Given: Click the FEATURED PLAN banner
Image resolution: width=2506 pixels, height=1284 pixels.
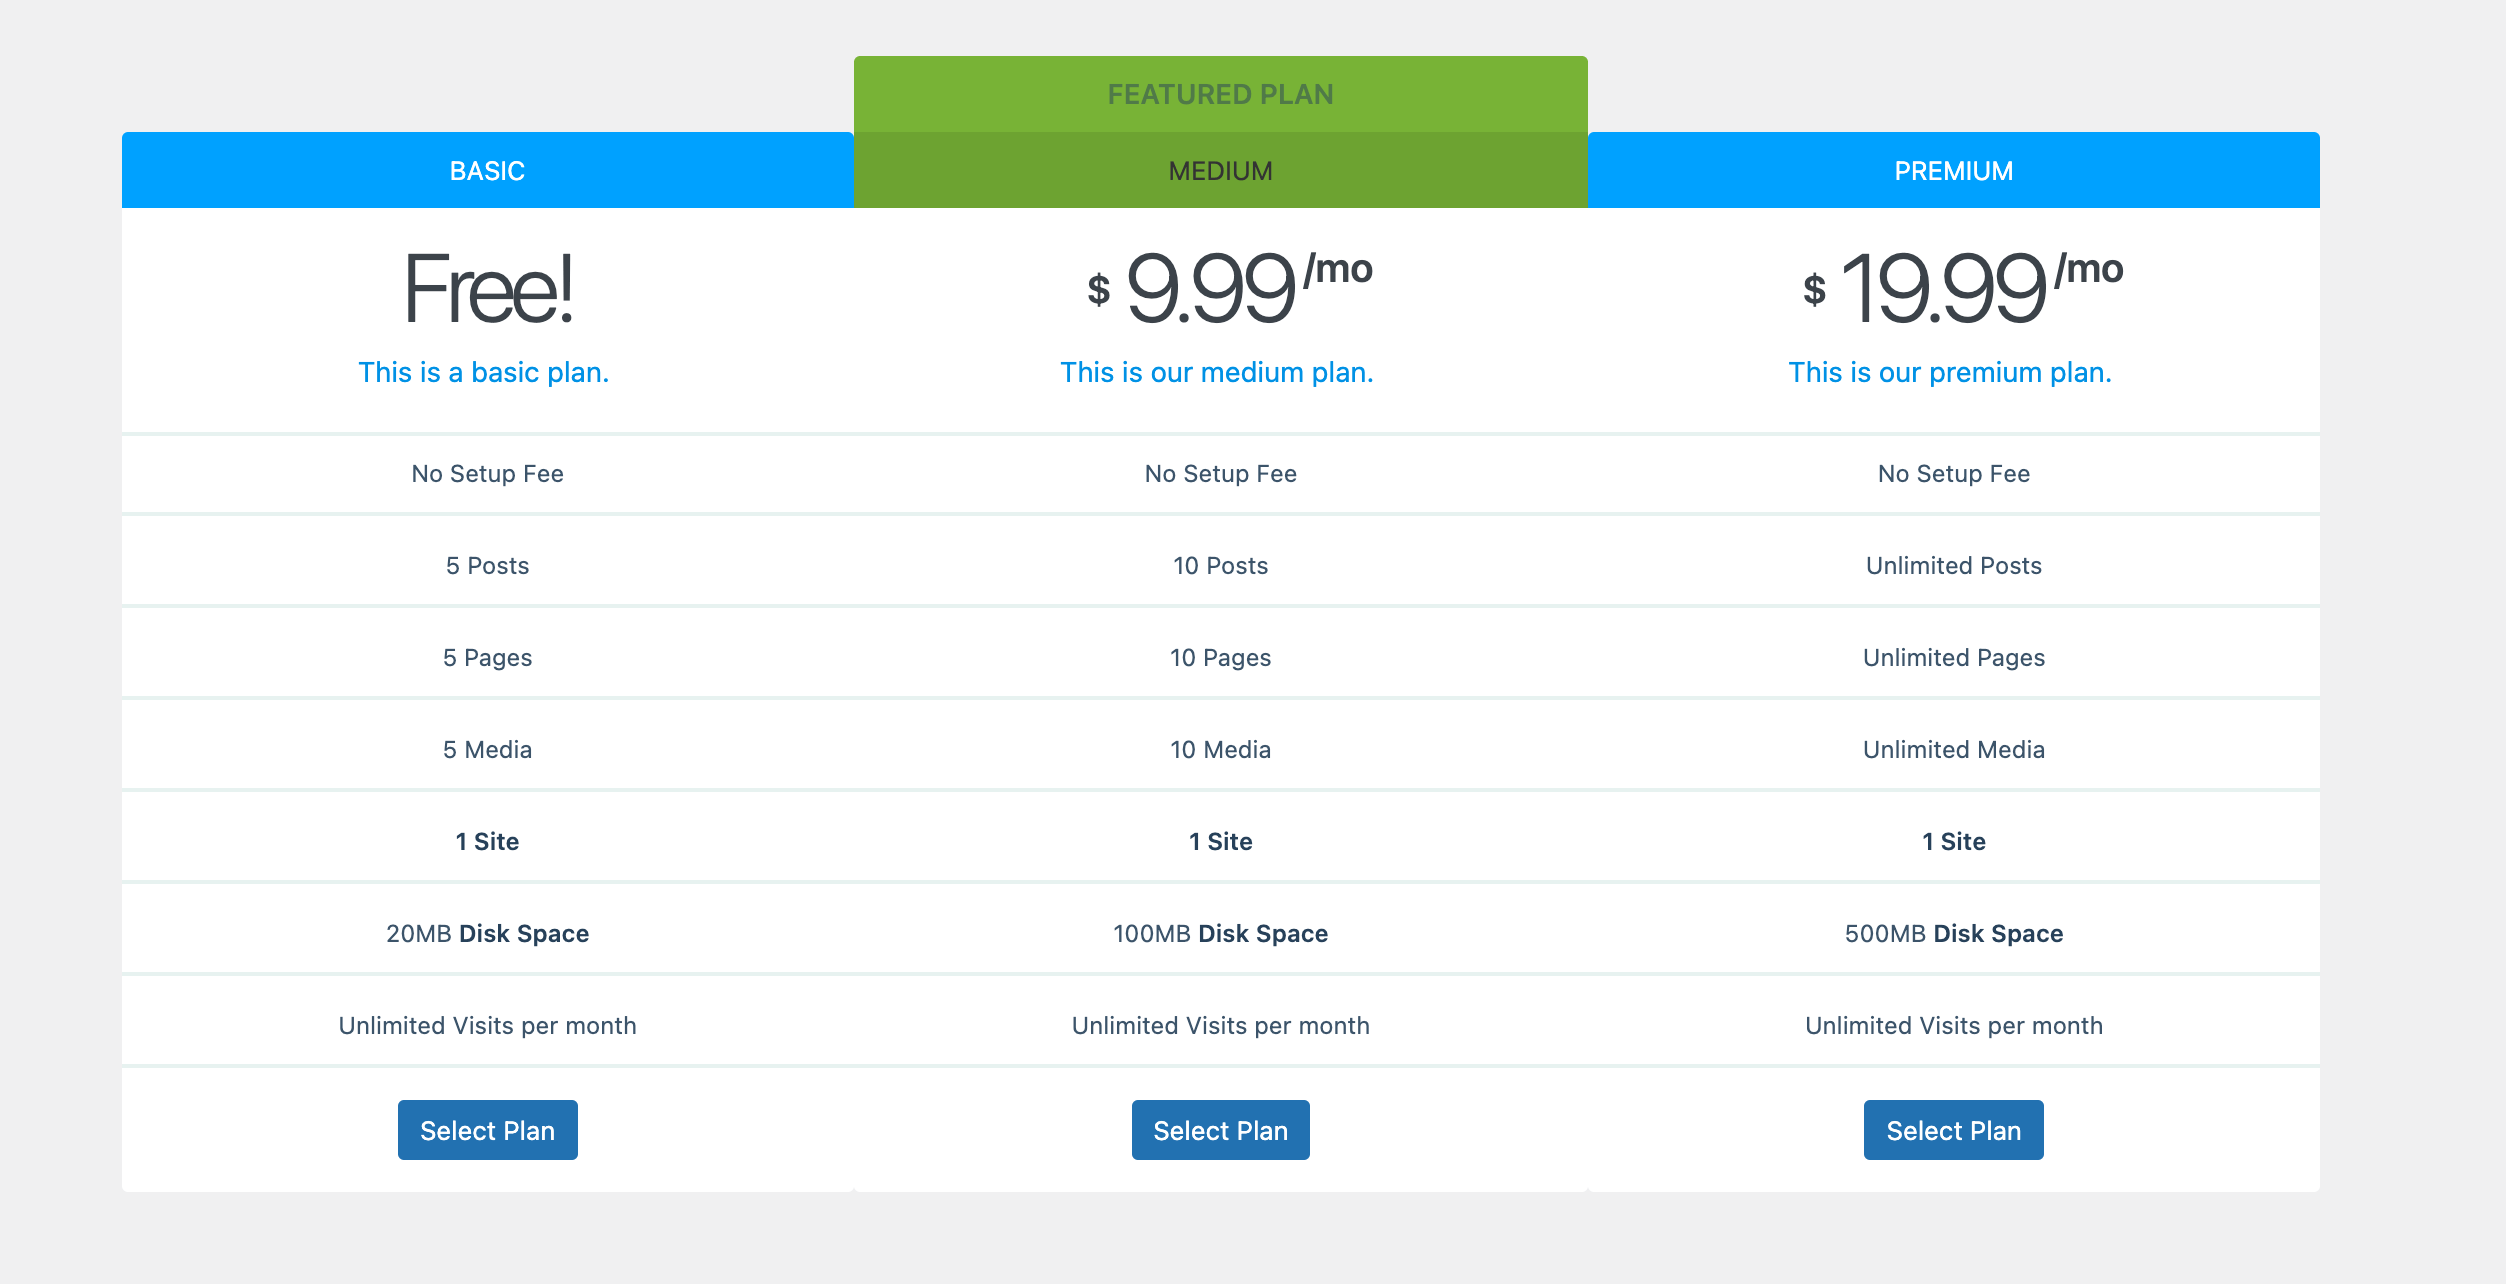Looking at the screenshot, I should [x=1221, y=94].
